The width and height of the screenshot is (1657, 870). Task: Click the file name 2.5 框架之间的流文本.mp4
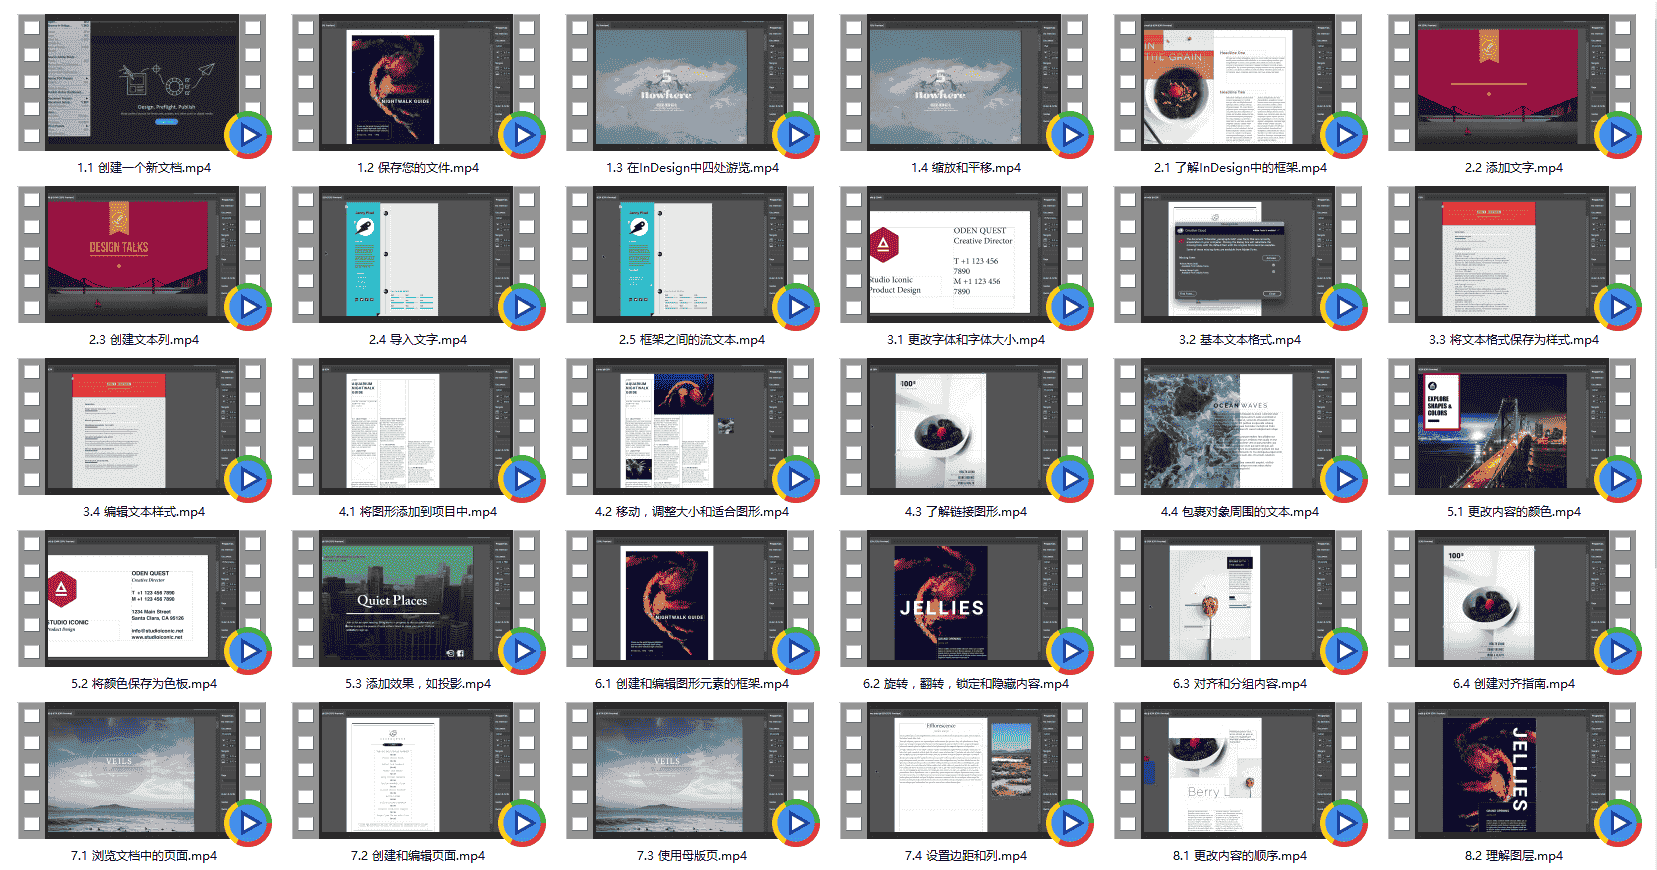pos(692,340)
